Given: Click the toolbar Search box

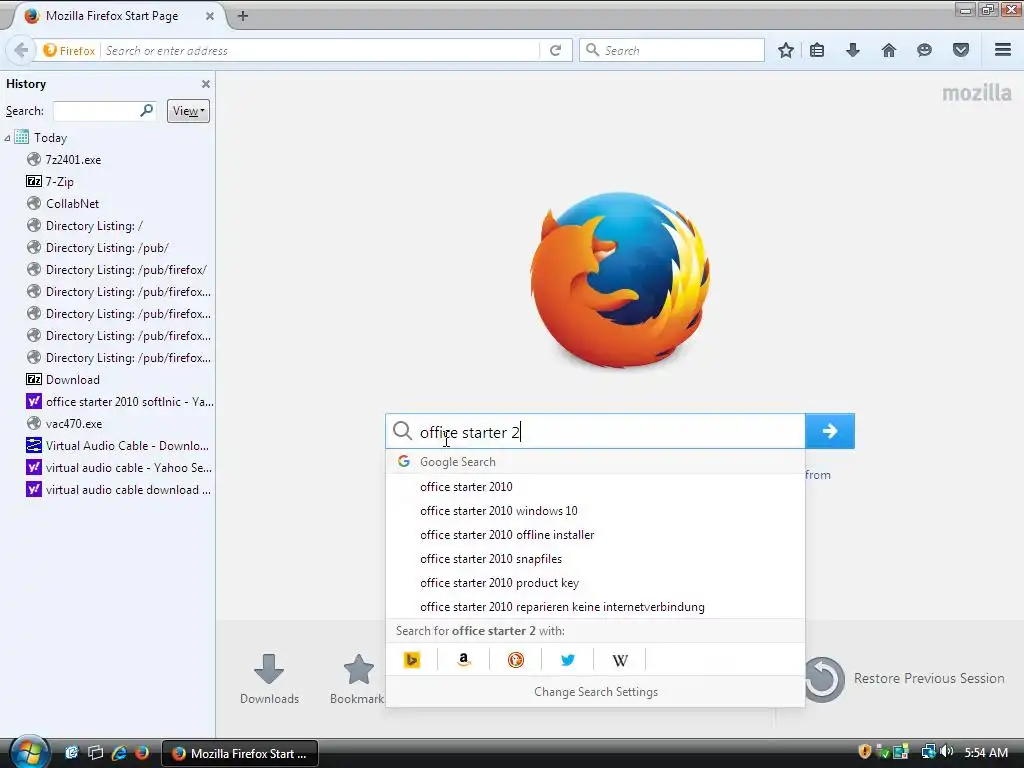Looking at the screenshot, I should (672, 50).
